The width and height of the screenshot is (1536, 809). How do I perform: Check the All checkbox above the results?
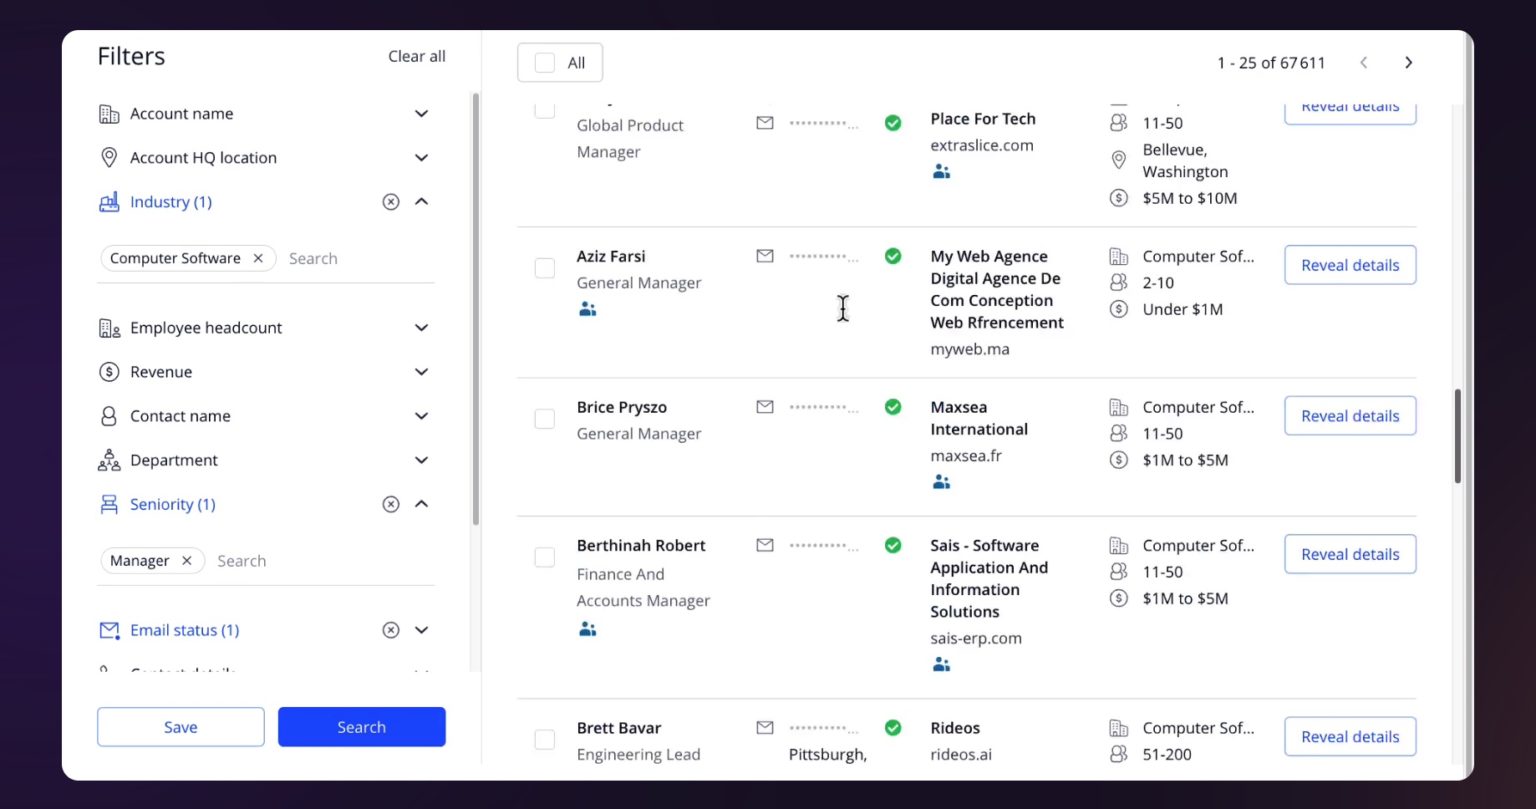(x=543, y=62)
